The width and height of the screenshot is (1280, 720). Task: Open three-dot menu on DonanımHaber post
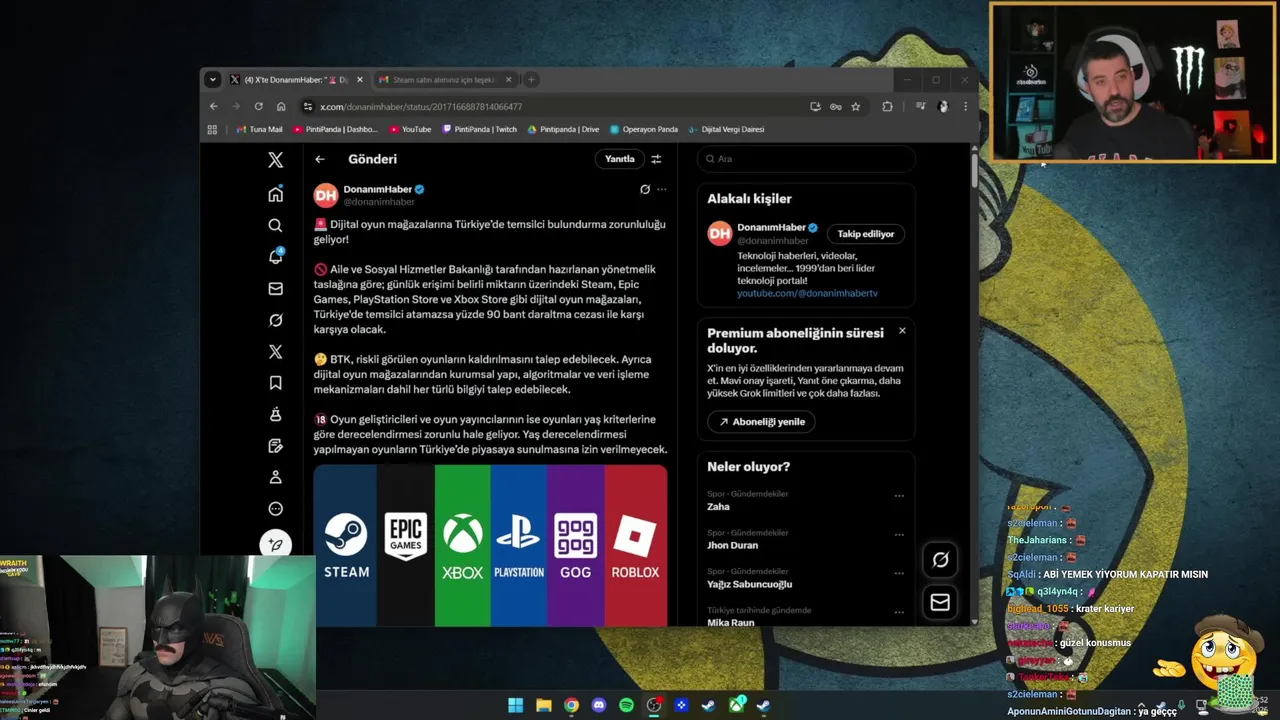coord(661,189)
